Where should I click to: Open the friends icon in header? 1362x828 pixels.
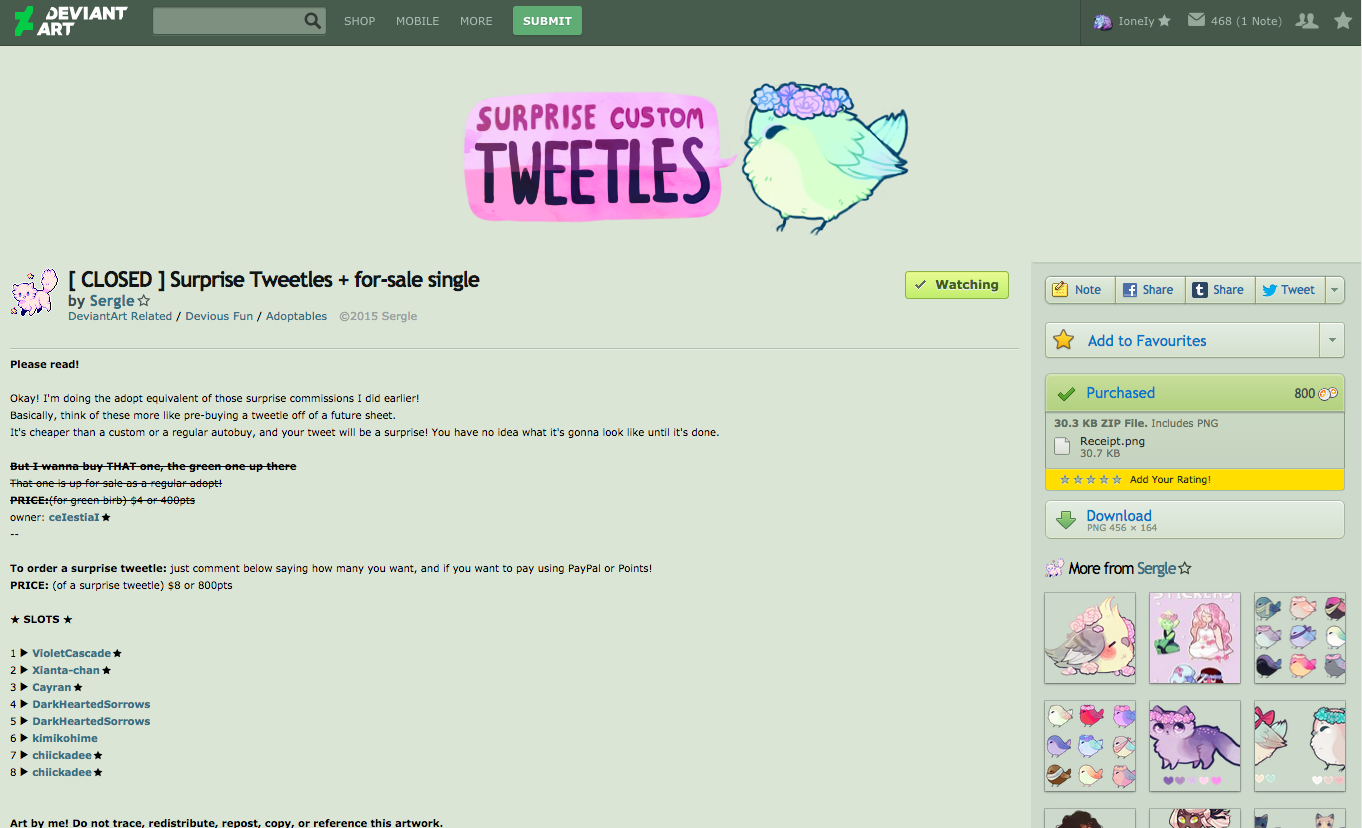(x=1306, y=20)
